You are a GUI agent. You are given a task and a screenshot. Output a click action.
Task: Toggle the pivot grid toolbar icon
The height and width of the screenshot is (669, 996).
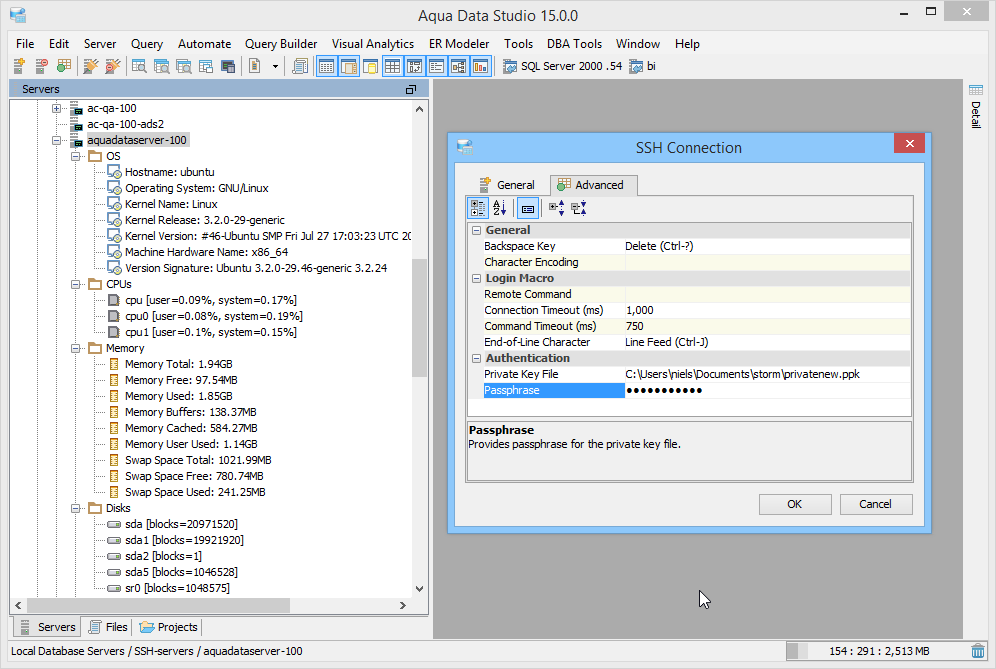click(415, 66)
